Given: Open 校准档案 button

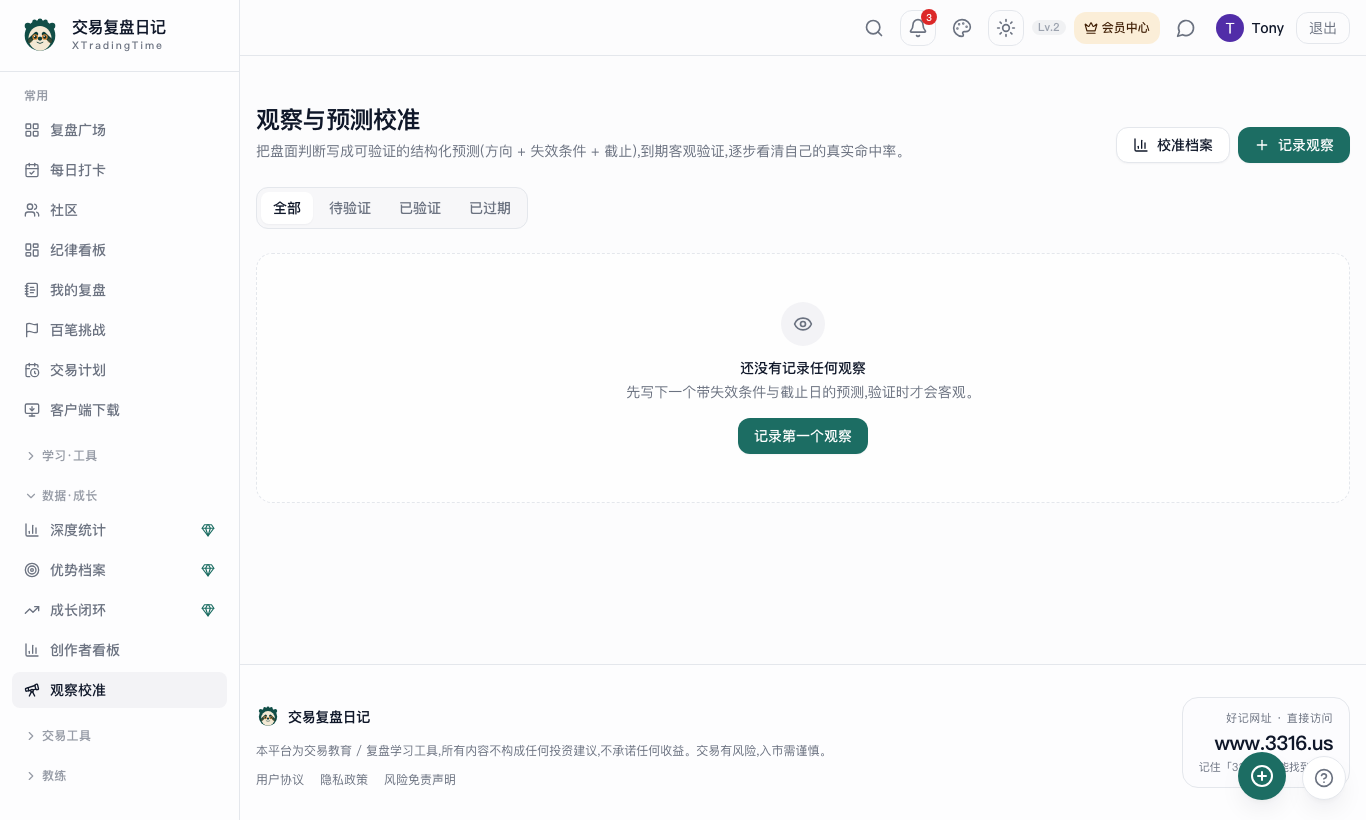Looking at the screenshot, I should (1173, 145).
